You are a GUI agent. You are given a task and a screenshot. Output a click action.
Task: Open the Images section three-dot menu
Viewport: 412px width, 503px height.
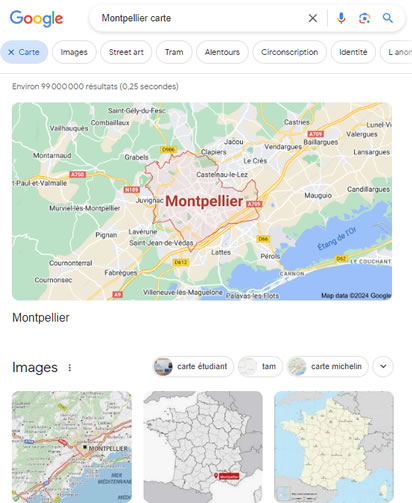click(70, 368)
